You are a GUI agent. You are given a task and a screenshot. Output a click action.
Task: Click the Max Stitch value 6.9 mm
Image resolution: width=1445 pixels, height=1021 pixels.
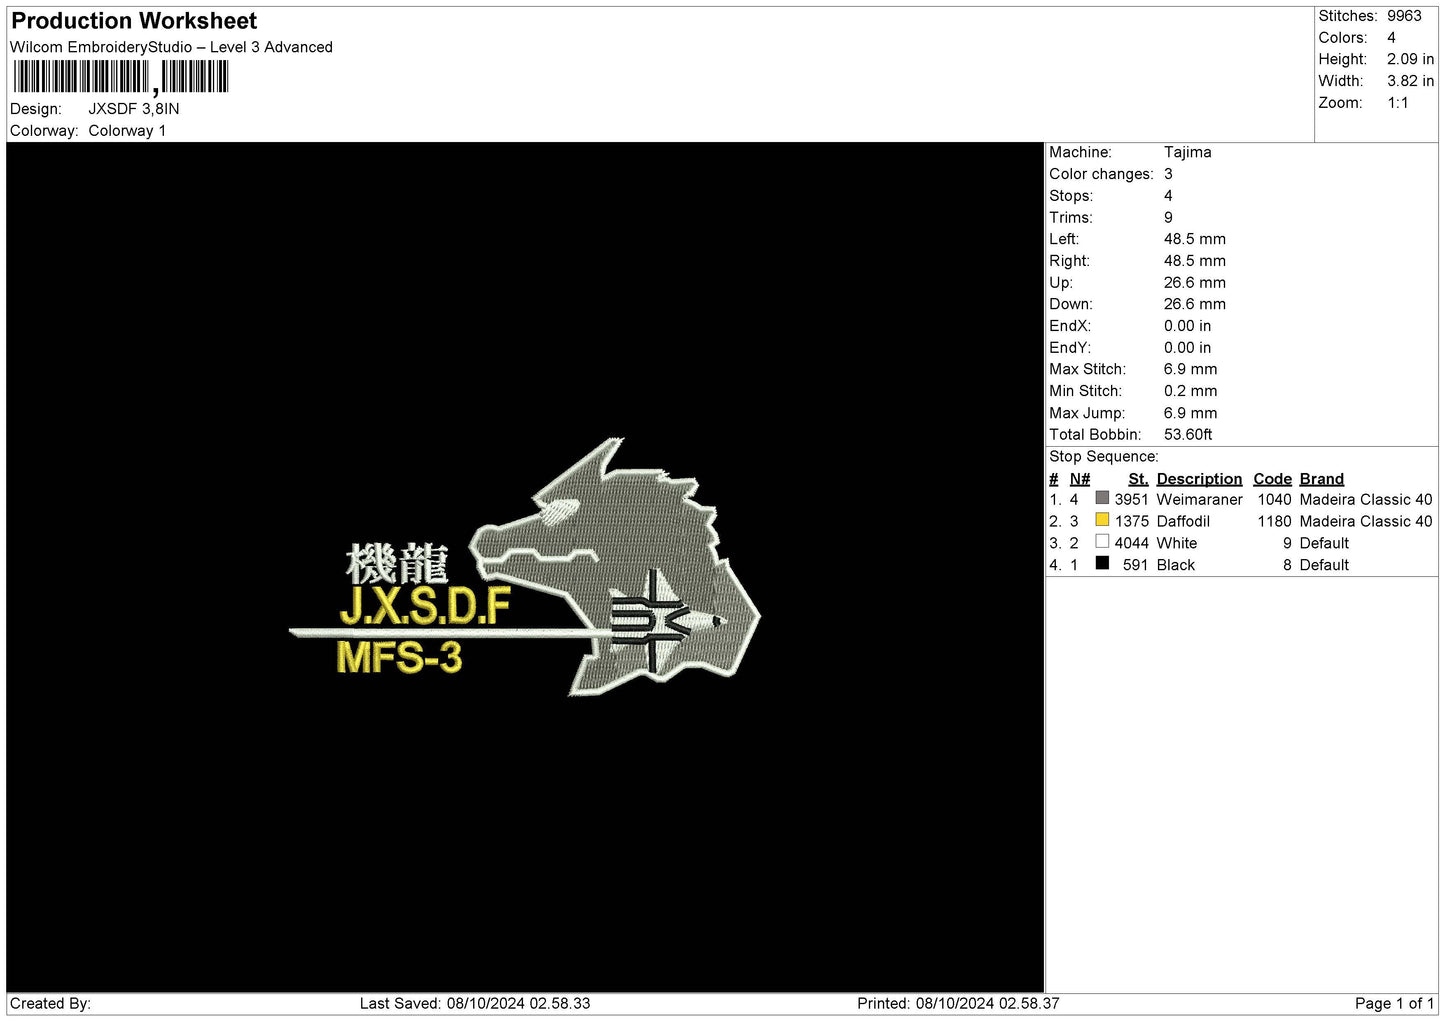(x=1190, y=369)
